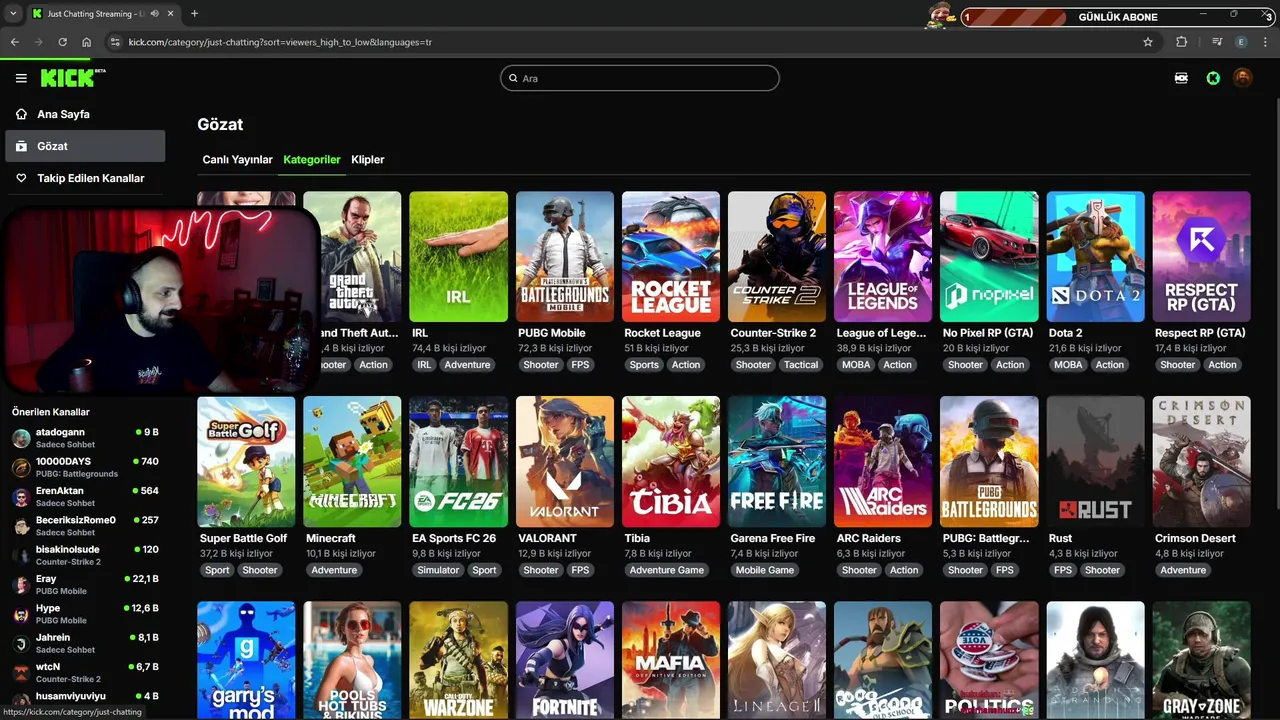Open the bisakinolsude recommended channel
Image resolution: width=1280 pixels, height=720 pixels.
click(85, 555)
